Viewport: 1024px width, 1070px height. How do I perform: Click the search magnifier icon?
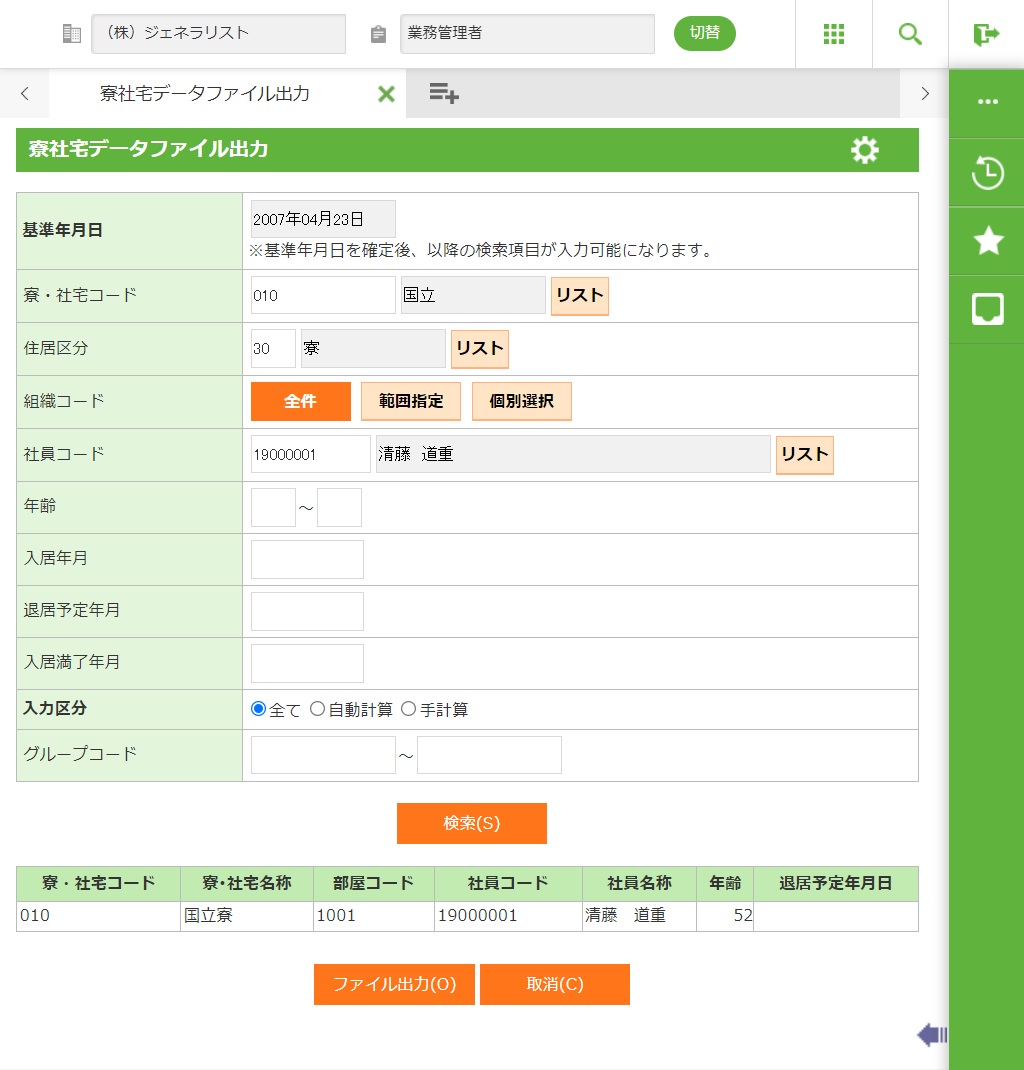tap(910, 34)
